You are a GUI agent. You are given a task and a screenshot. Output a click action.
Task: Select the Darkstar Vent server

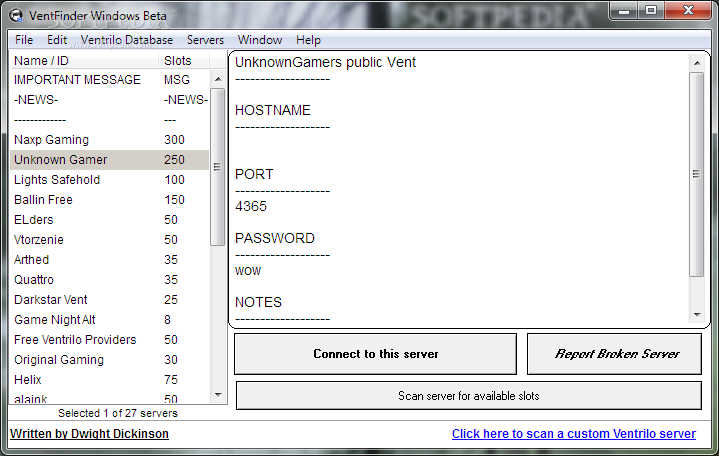pyautogui.click(x=109, y=300)
